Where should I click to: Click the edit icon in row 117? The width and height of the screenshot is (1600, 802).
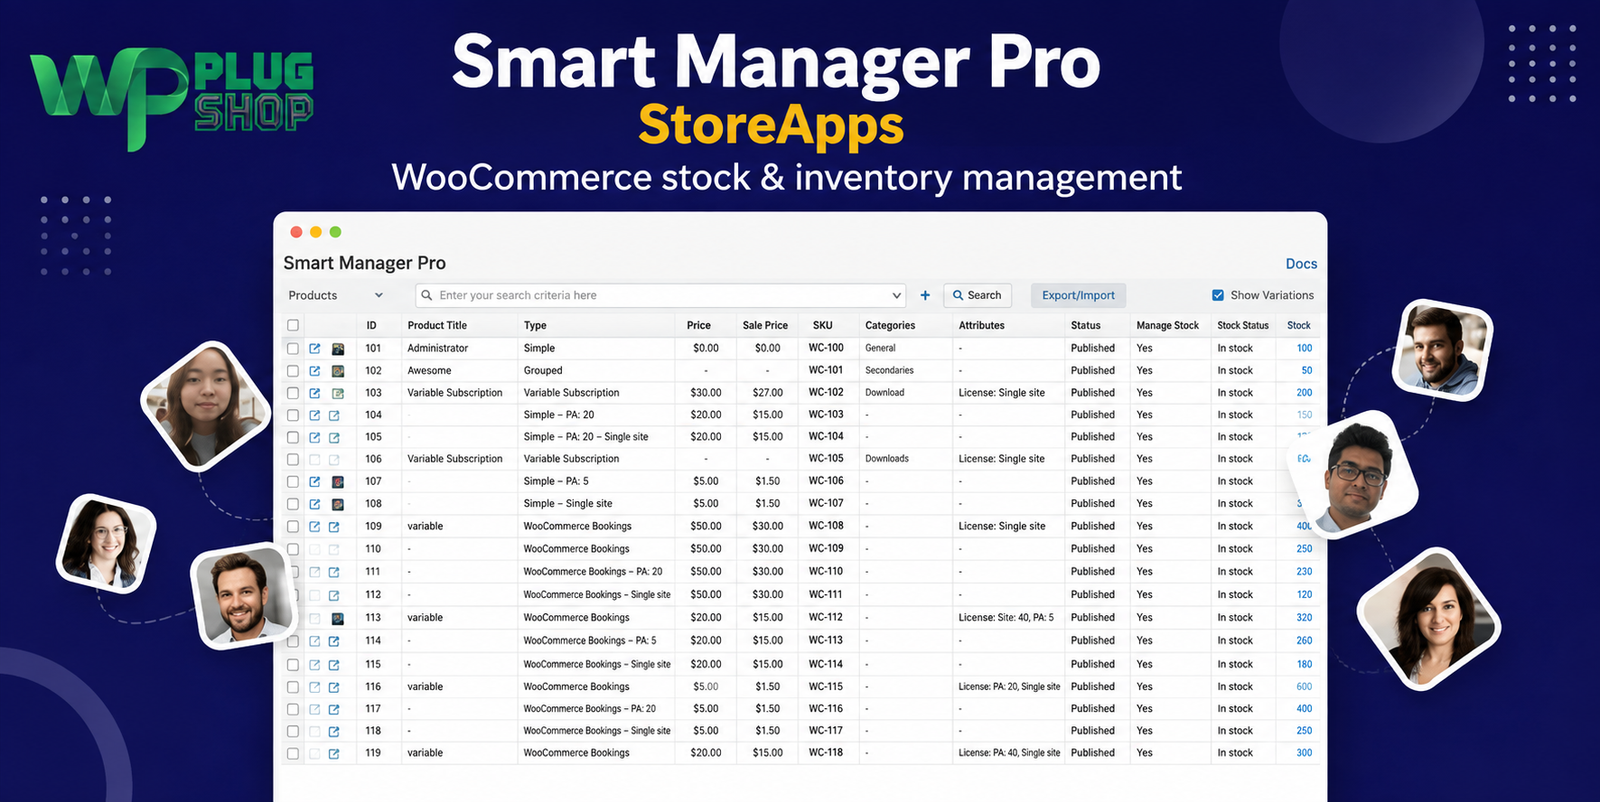pyautogui.click(x=315, y=709)
